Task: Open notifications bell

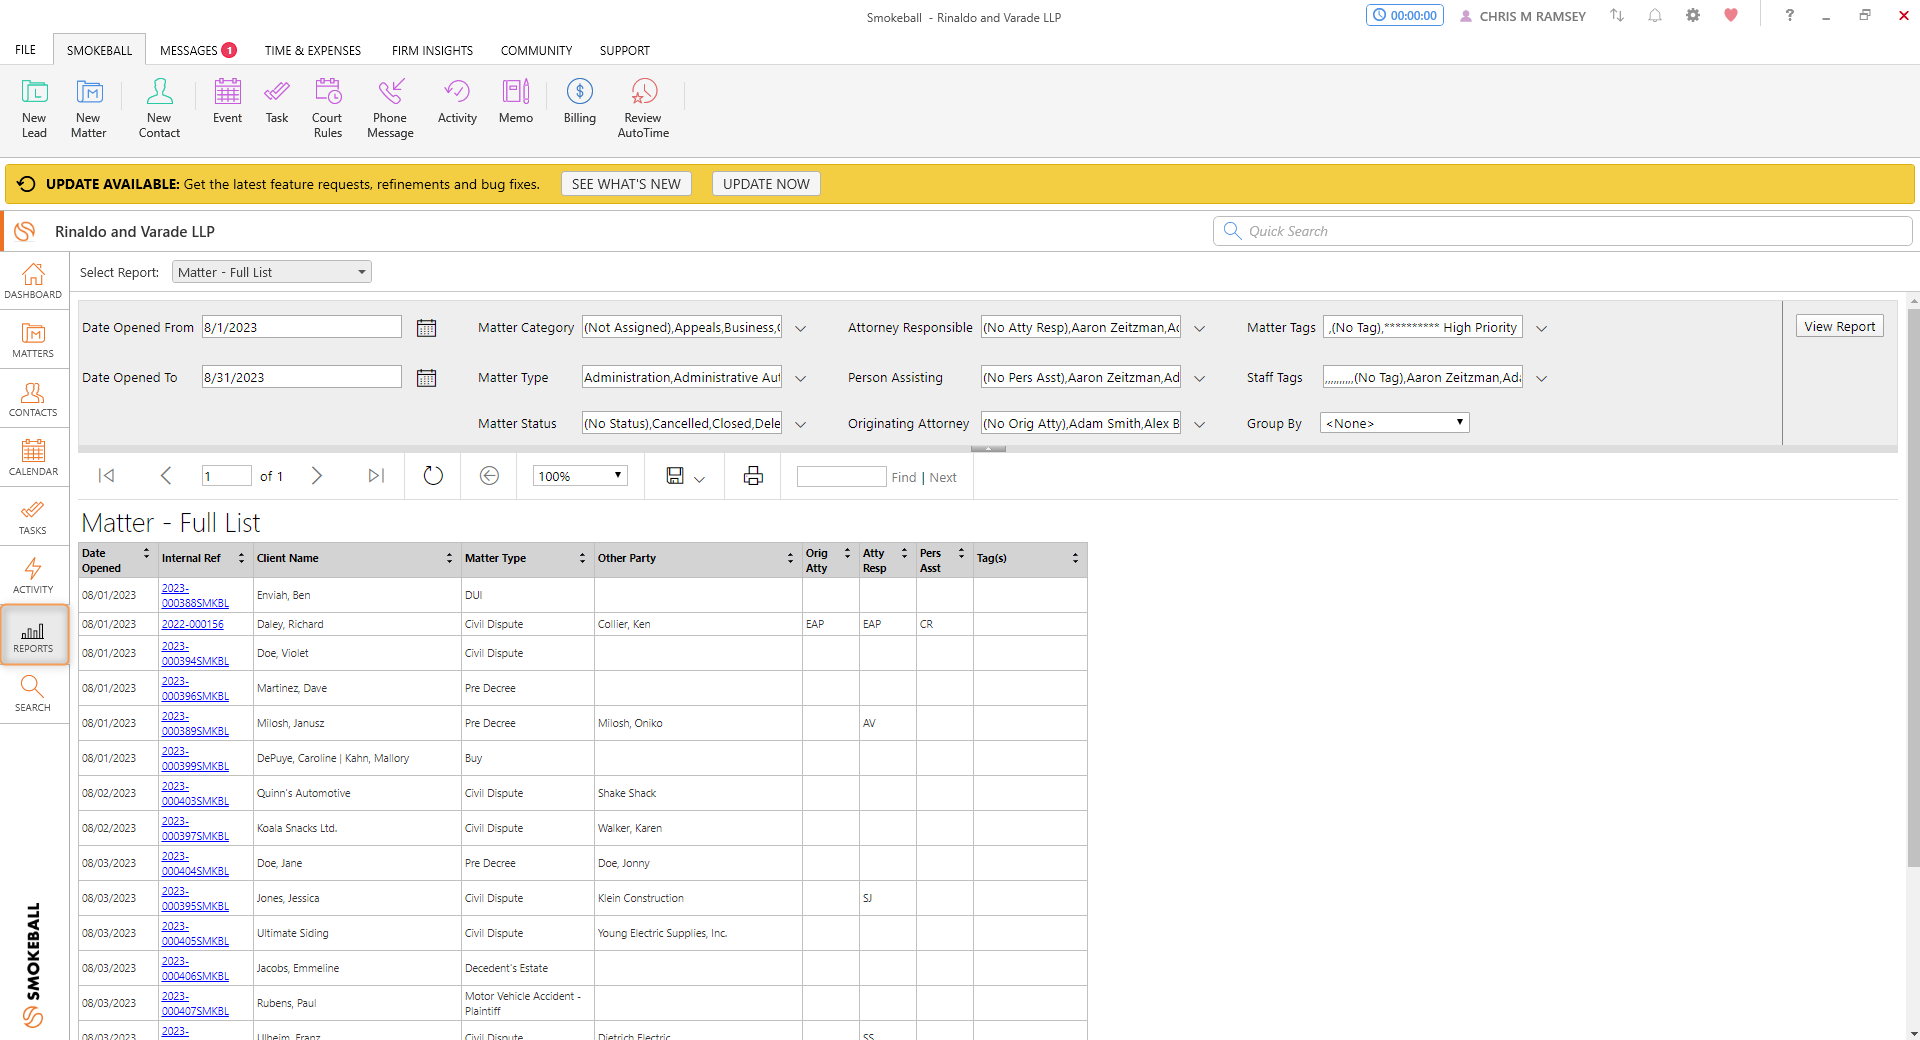Action: click(1655, 15)
